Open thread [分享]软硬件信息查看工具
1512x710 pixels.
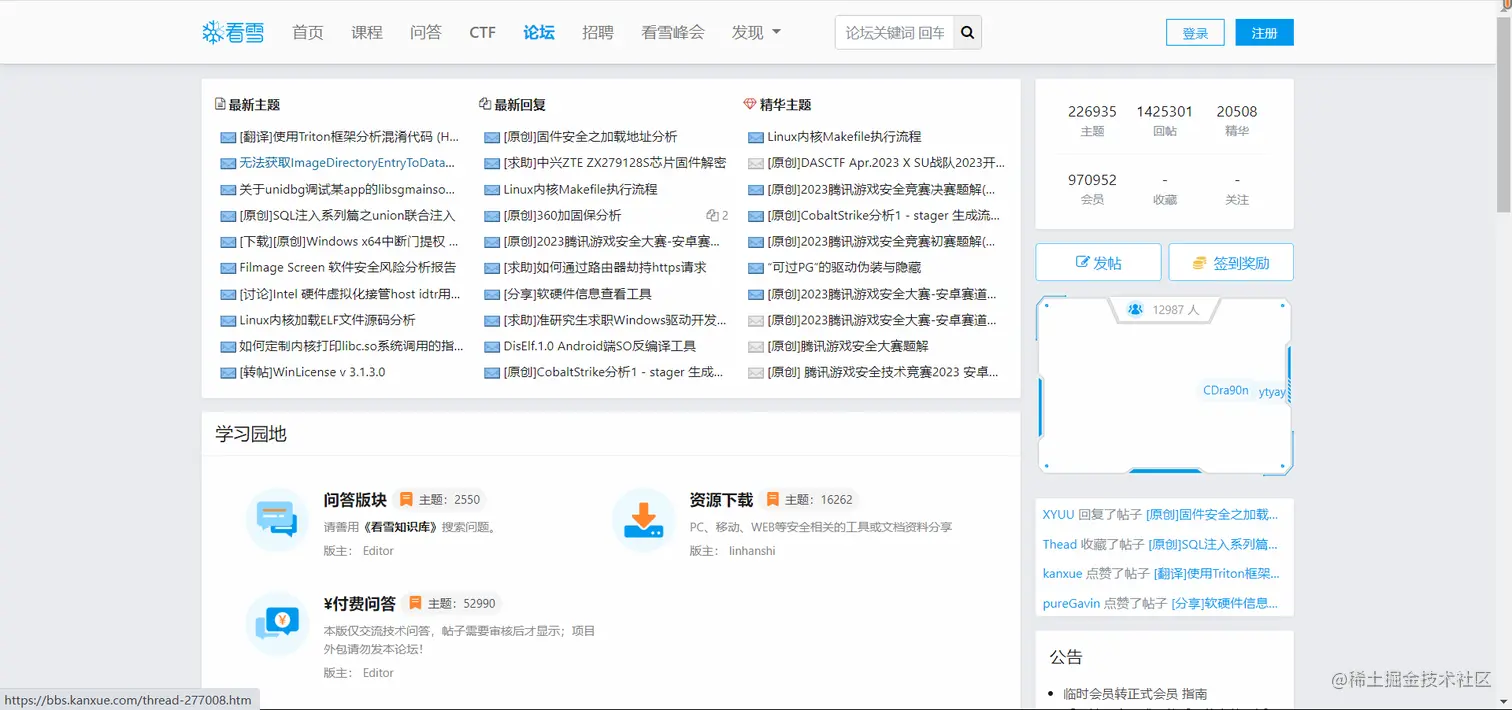[577, 294]
